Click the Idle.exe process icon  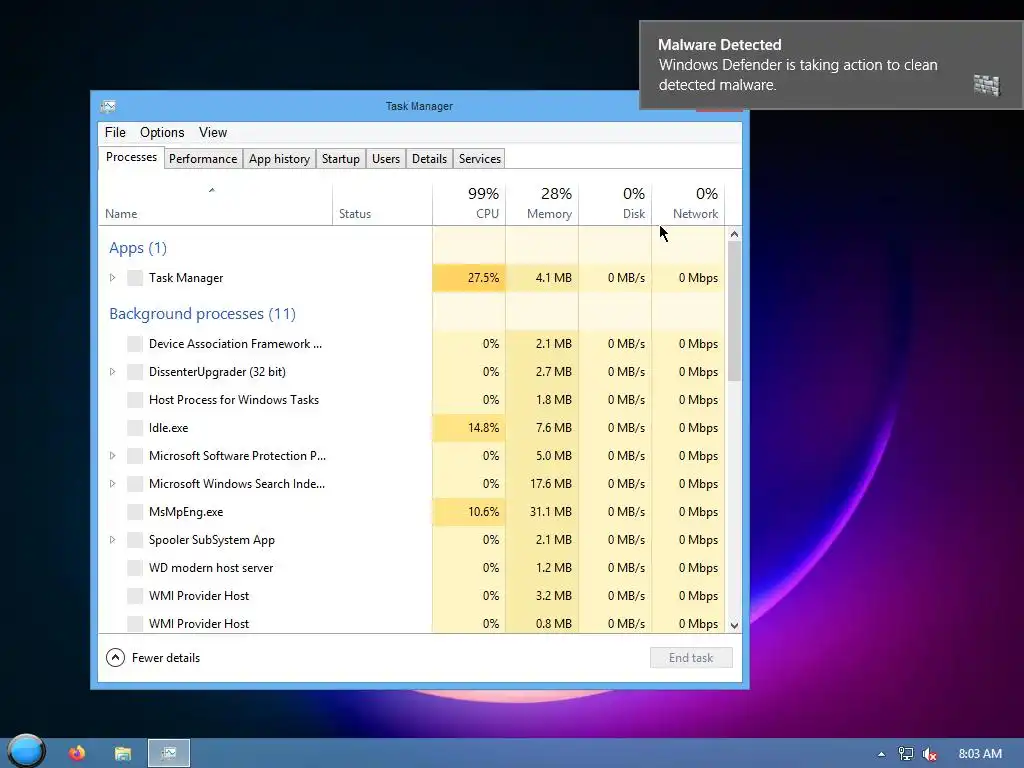[x=135, y=428]
